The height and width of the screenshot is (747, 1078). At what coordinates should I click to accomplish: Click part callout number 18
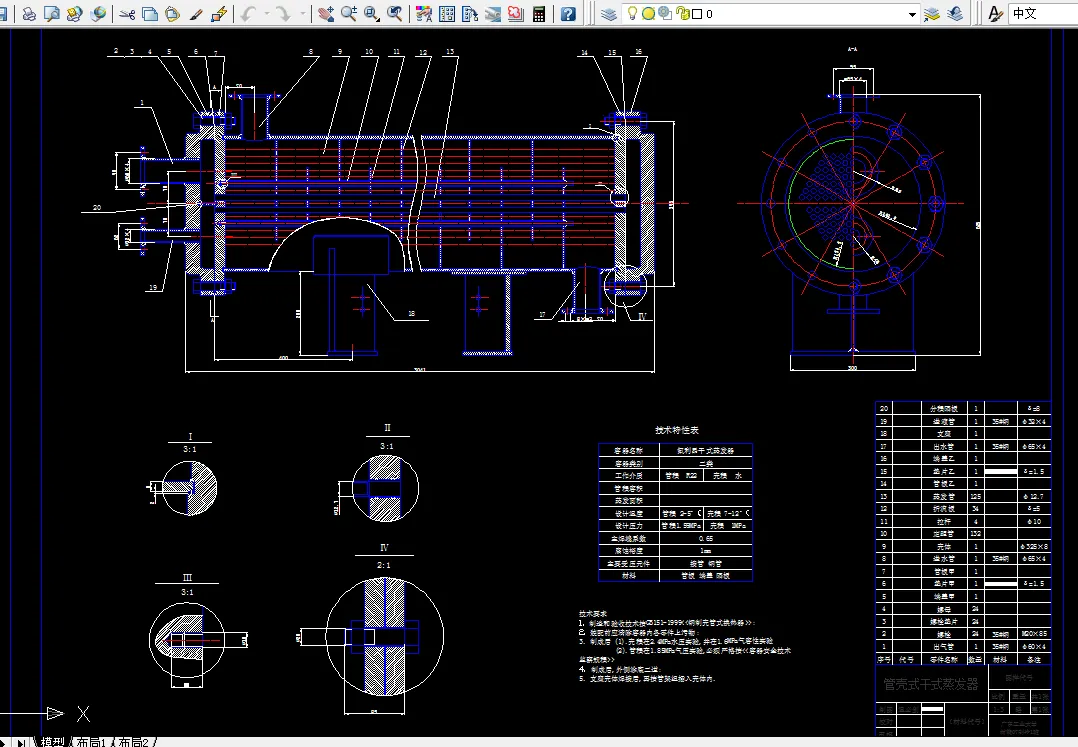tap(411, 313)
